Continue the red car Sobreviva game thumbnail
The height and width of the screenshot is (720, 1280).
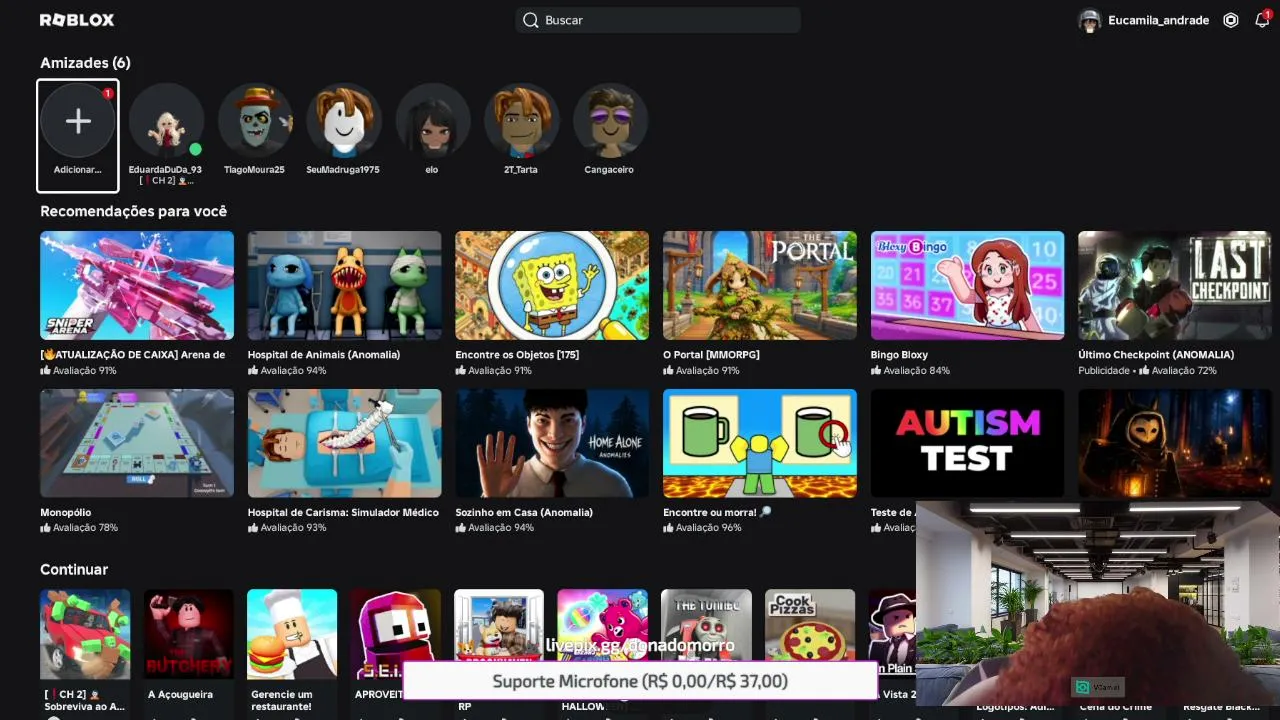pyautogui.click(x=85, y=634)
